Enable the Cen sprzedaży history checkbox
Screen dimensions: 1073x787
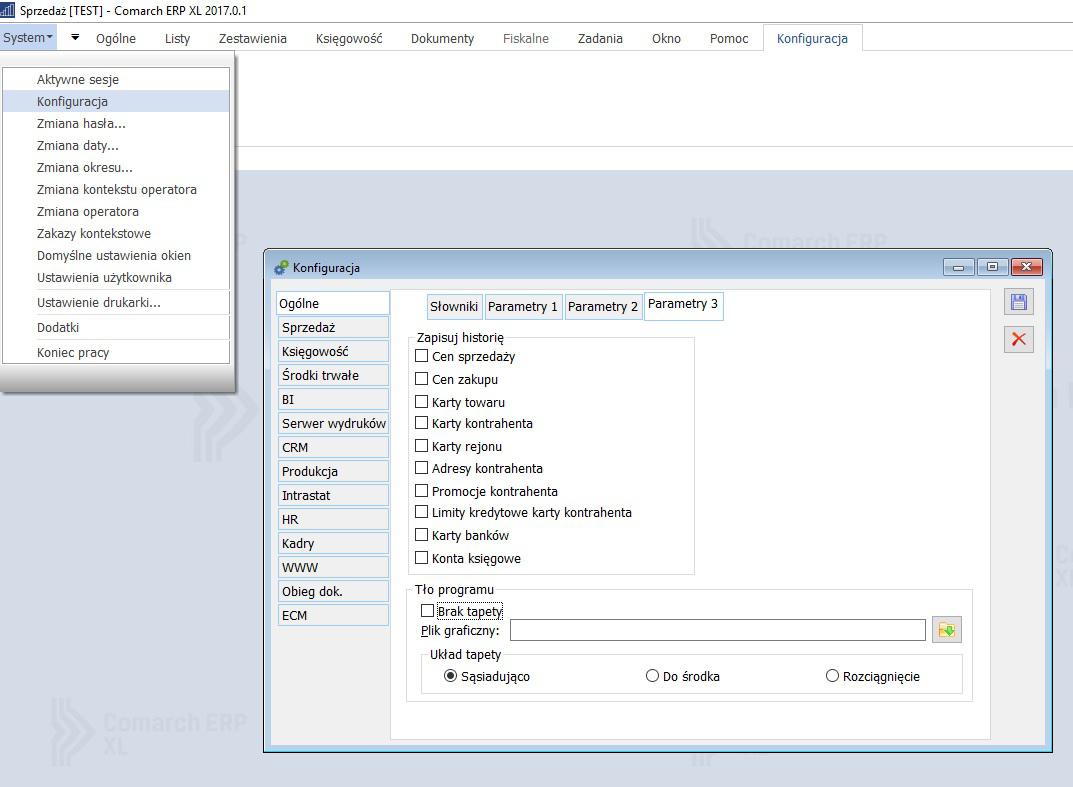(422, 356)
